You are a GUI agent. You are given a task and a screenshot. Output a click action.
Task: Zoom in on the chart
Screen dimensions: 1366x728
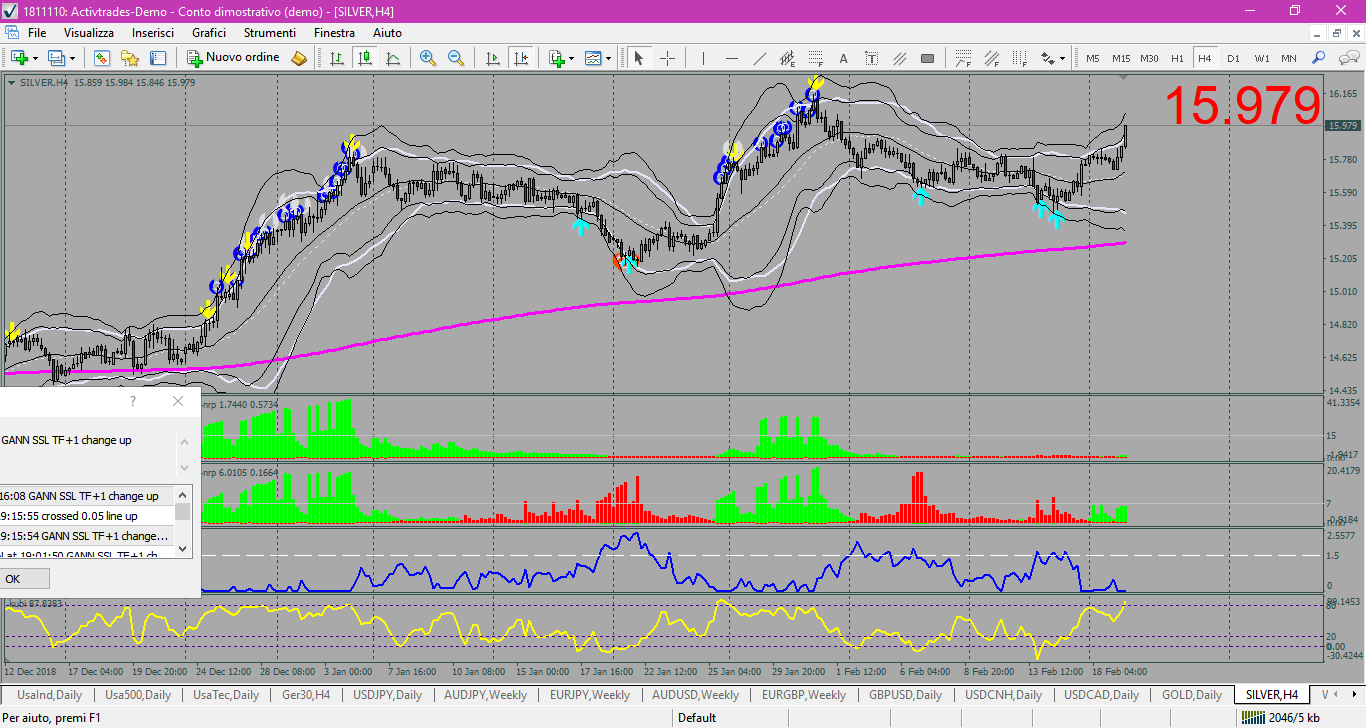point(428,58)
